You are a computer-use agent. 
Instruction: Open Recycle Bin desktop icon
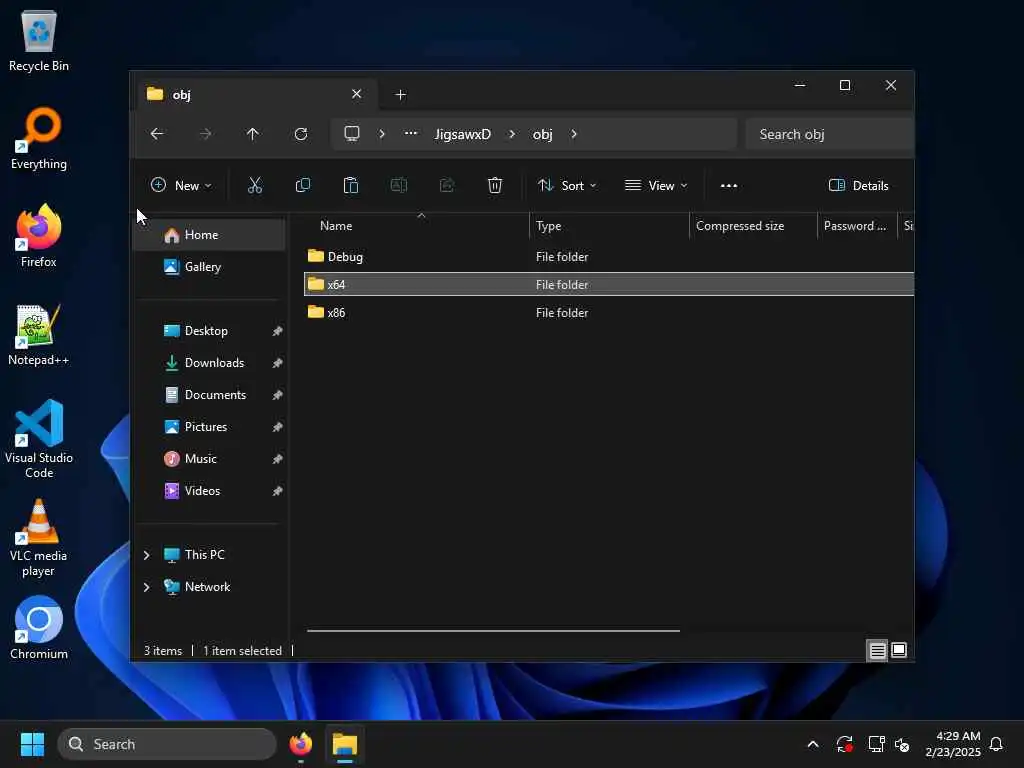coord(39,41)
